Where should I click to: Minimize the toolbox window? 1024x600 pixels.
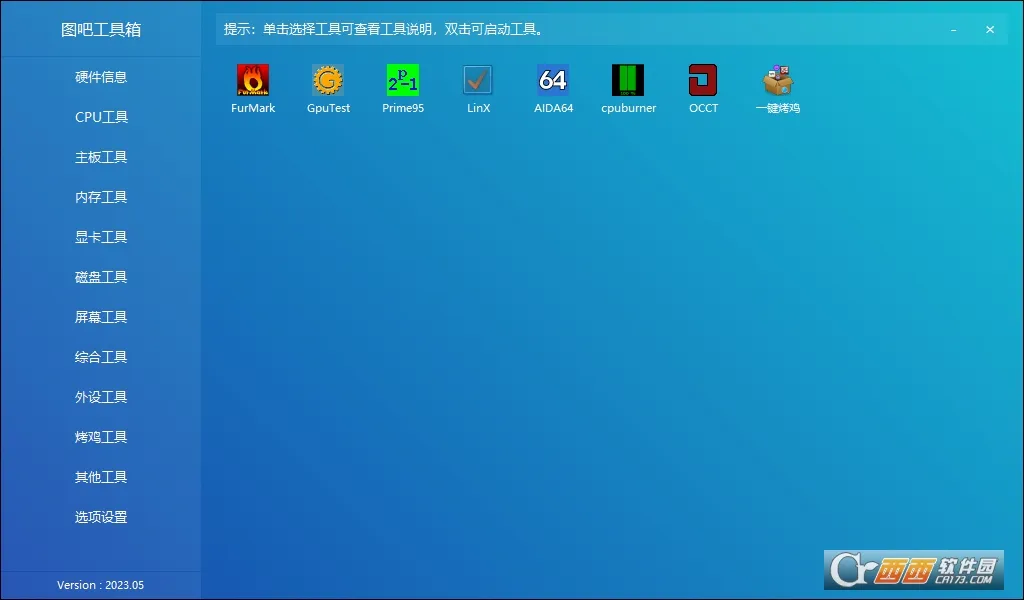coord(954,30)
